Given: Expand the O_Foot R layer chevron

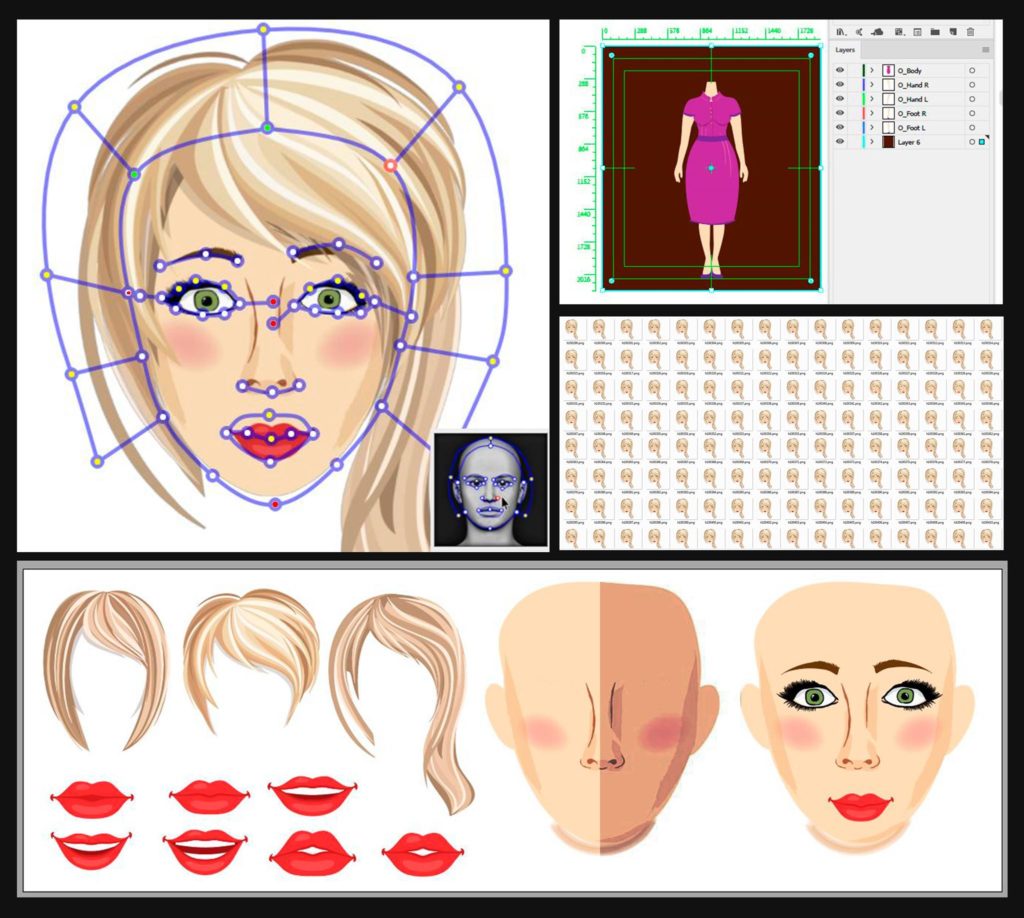Looking at the screenshot, I should [x=872, y=113].
